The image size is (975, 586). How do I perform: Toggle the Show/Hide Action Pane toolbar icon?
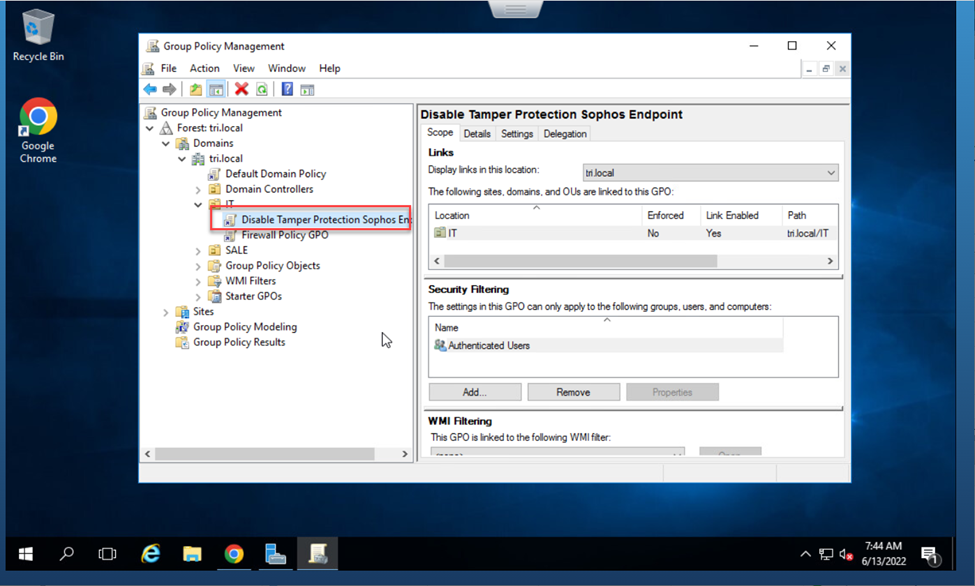tap(307, 90)
